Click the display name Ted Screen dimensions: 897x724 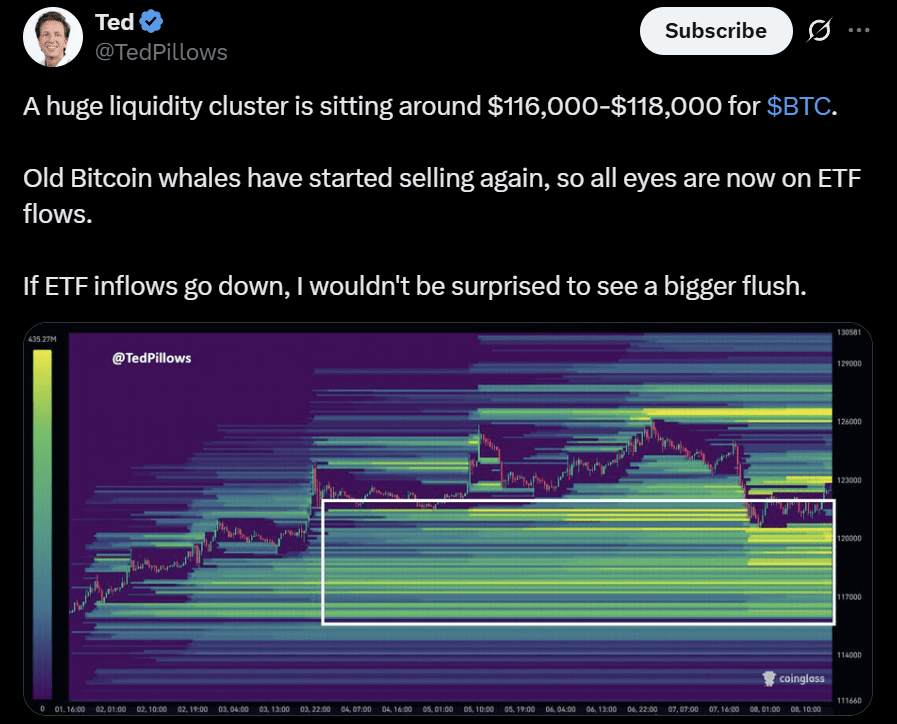click(115, 22)
